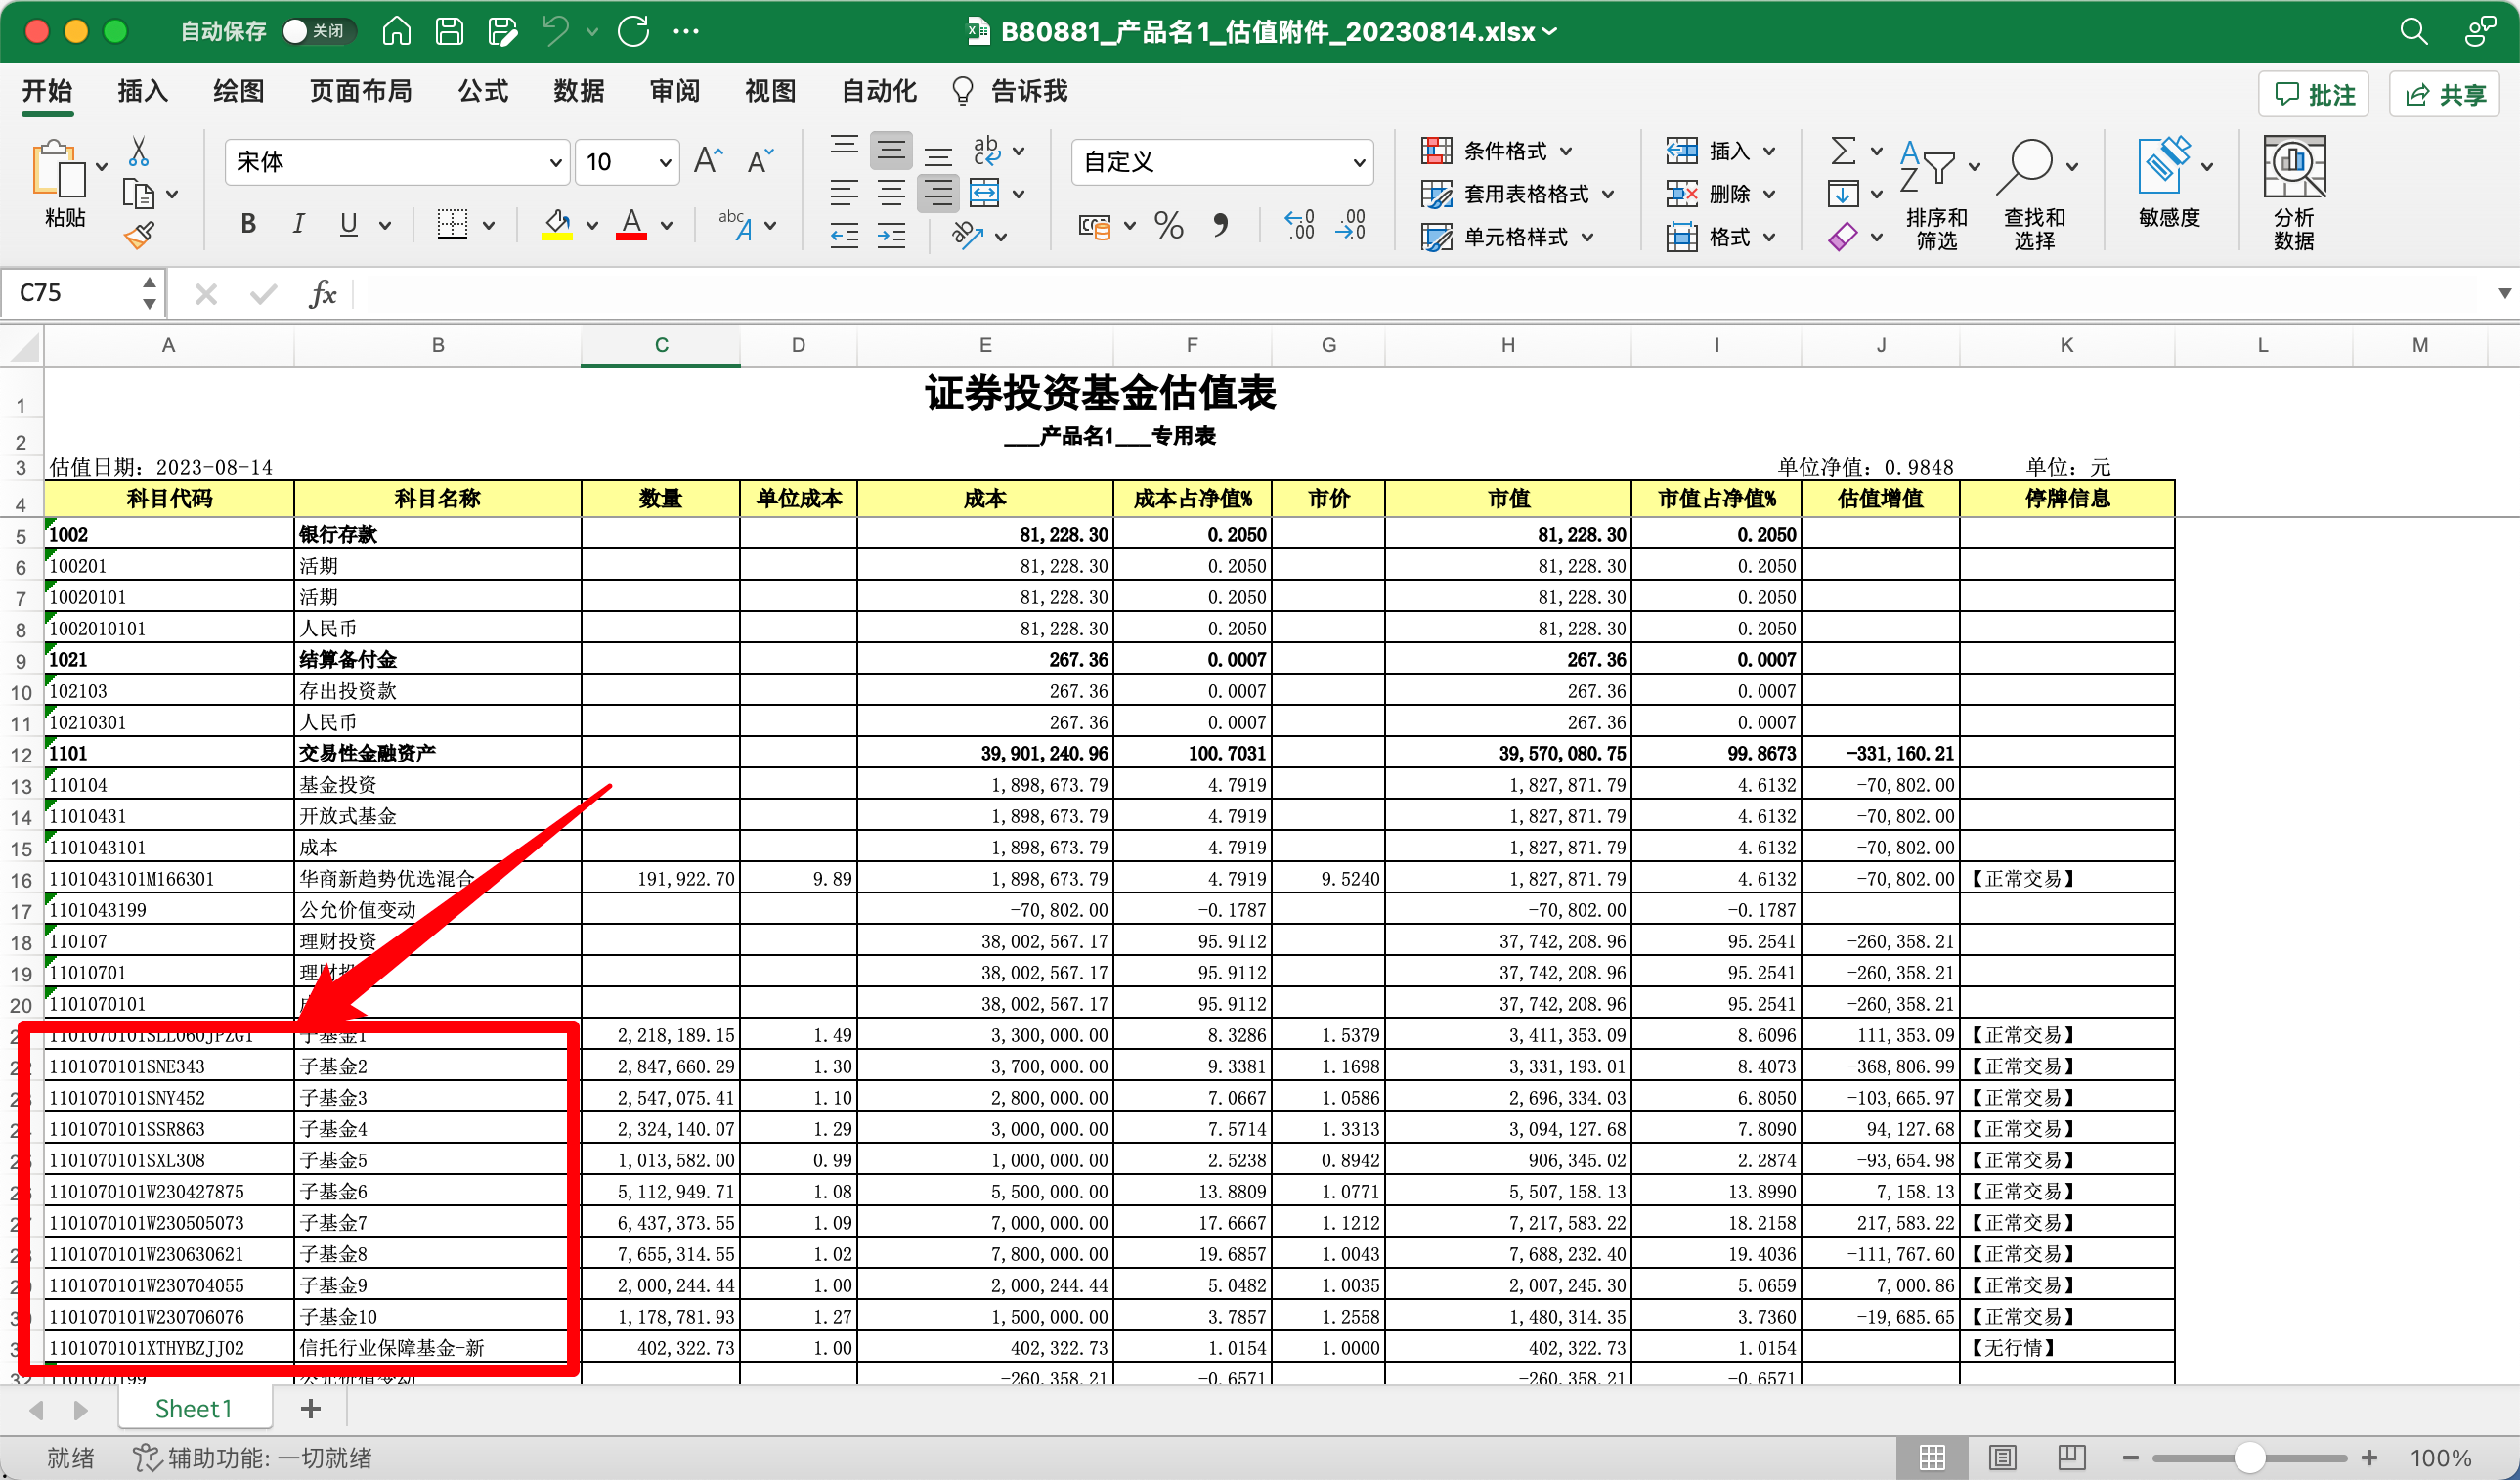Toggle right text alignment

point(938,193)
